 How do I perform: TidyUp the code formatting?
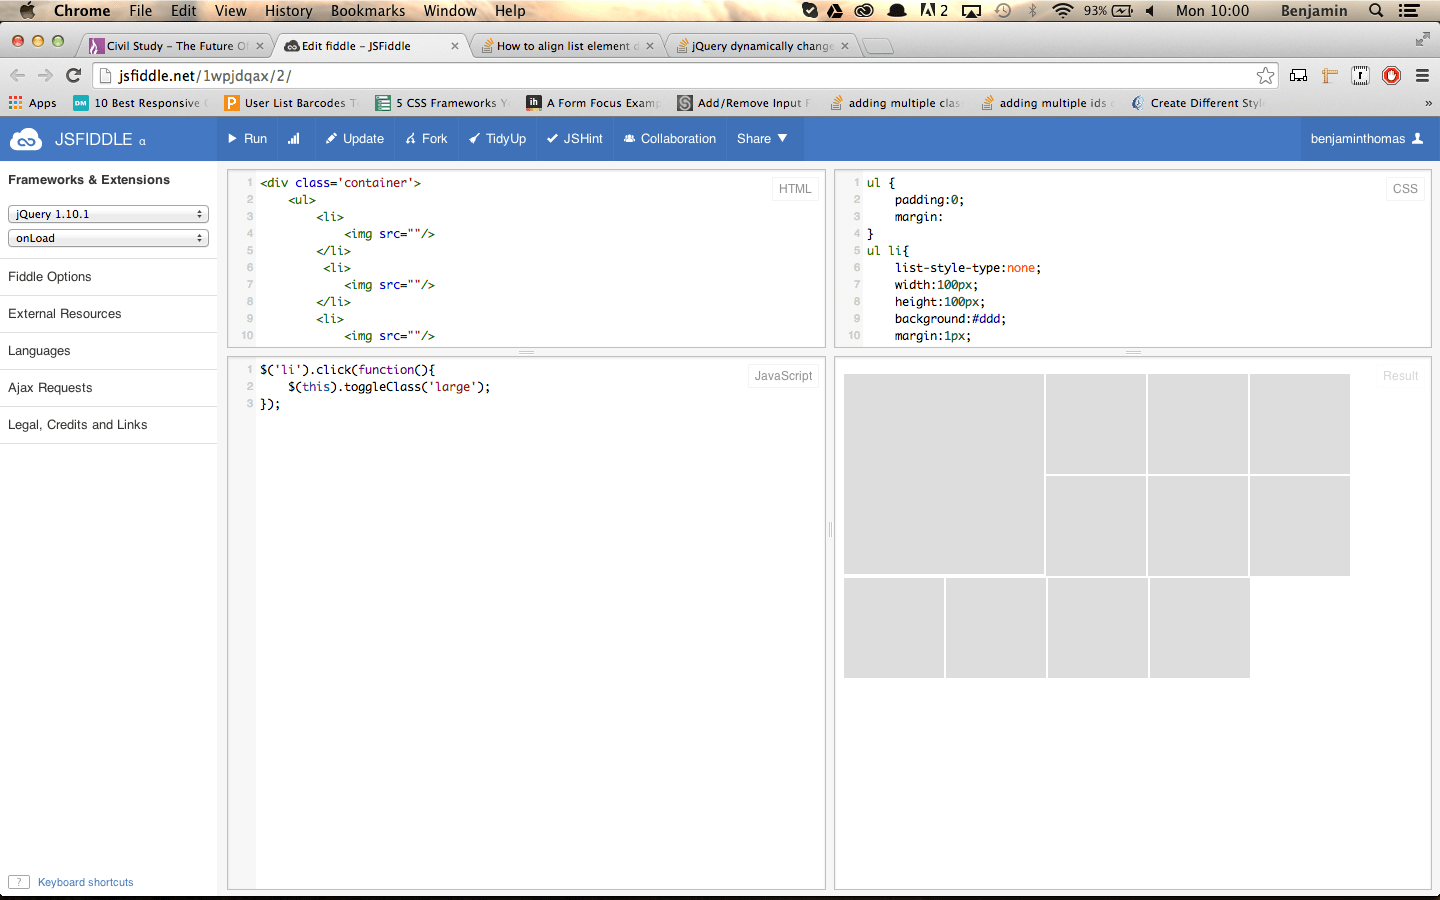[497, 139]
